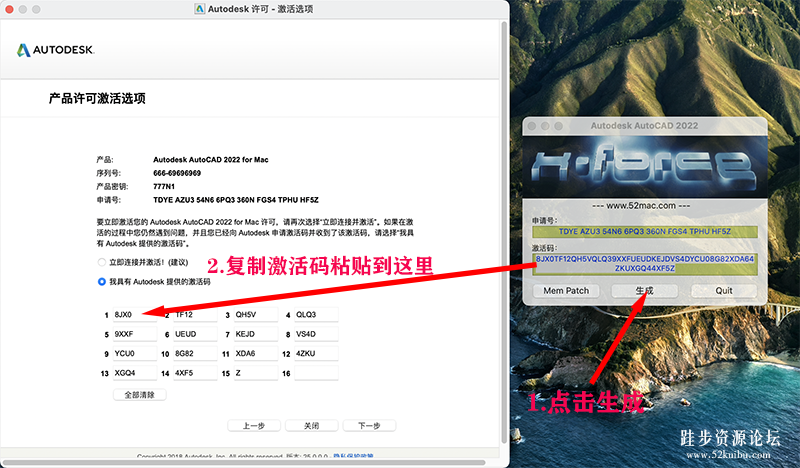This screenshot has height=468, width=800.
Task: Click activation code field 11 containing XDA6
Action: pos(256,353)
